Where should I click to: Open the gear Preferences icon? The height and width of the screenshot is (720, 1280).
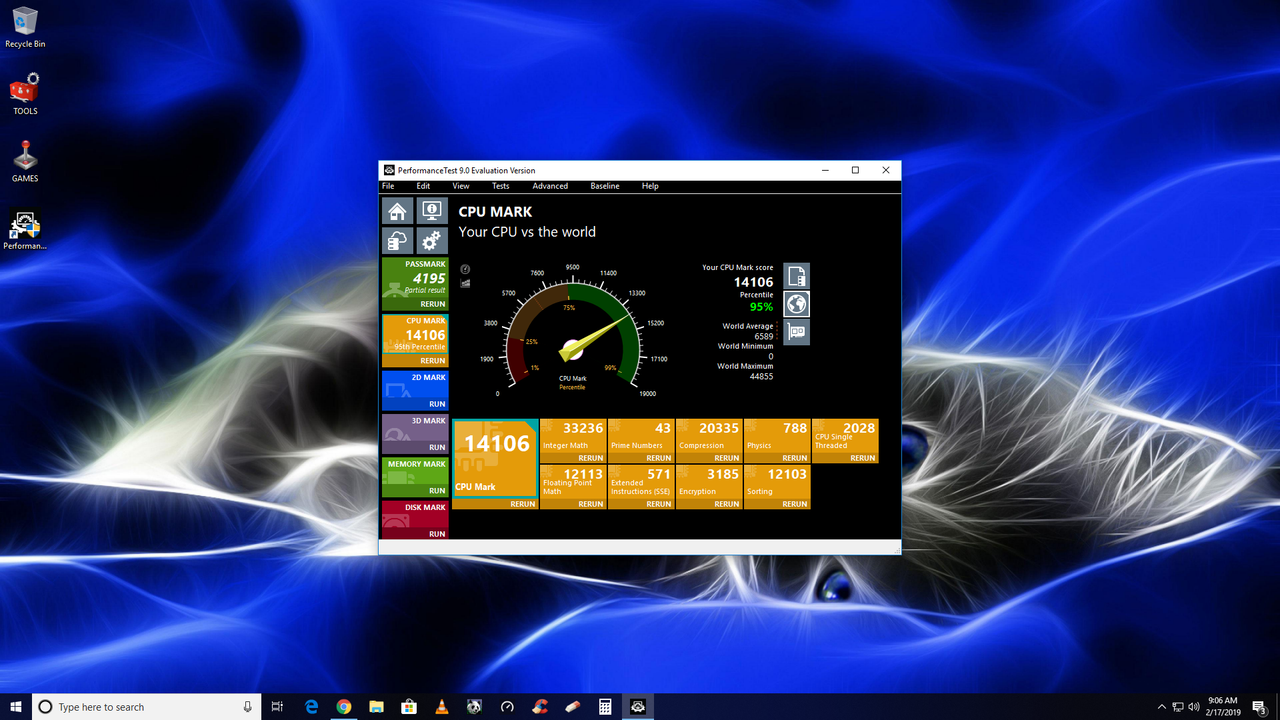pos(431,241)
